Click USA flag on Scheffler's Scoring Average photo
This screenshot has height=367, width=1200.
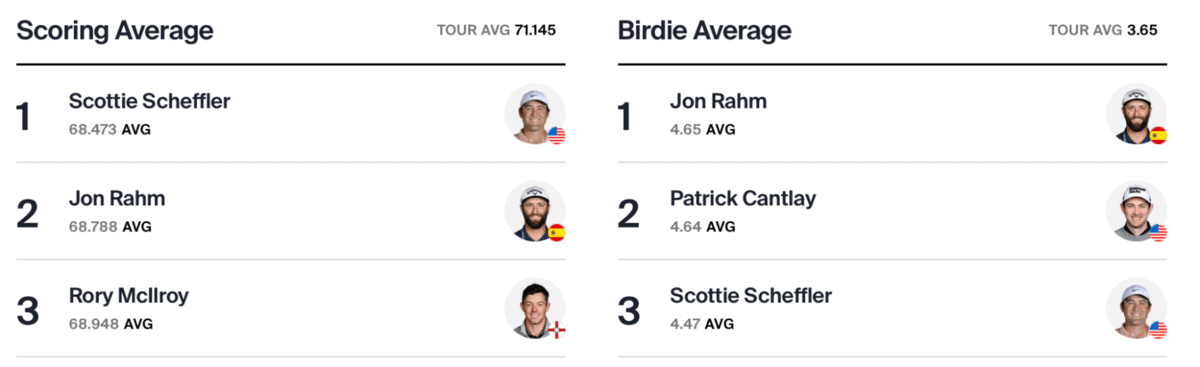tap(556, 135)
